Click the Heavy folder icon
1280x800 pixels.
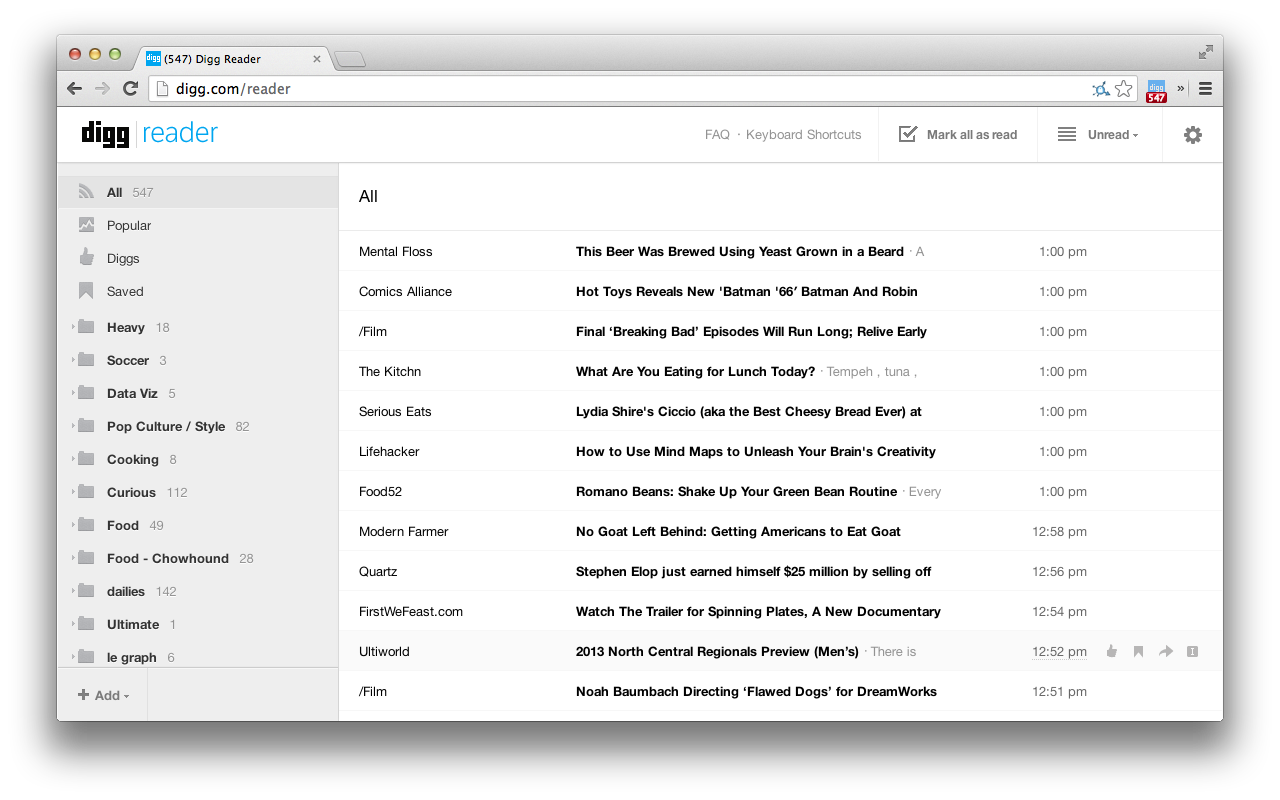click(x=86, y=327)
